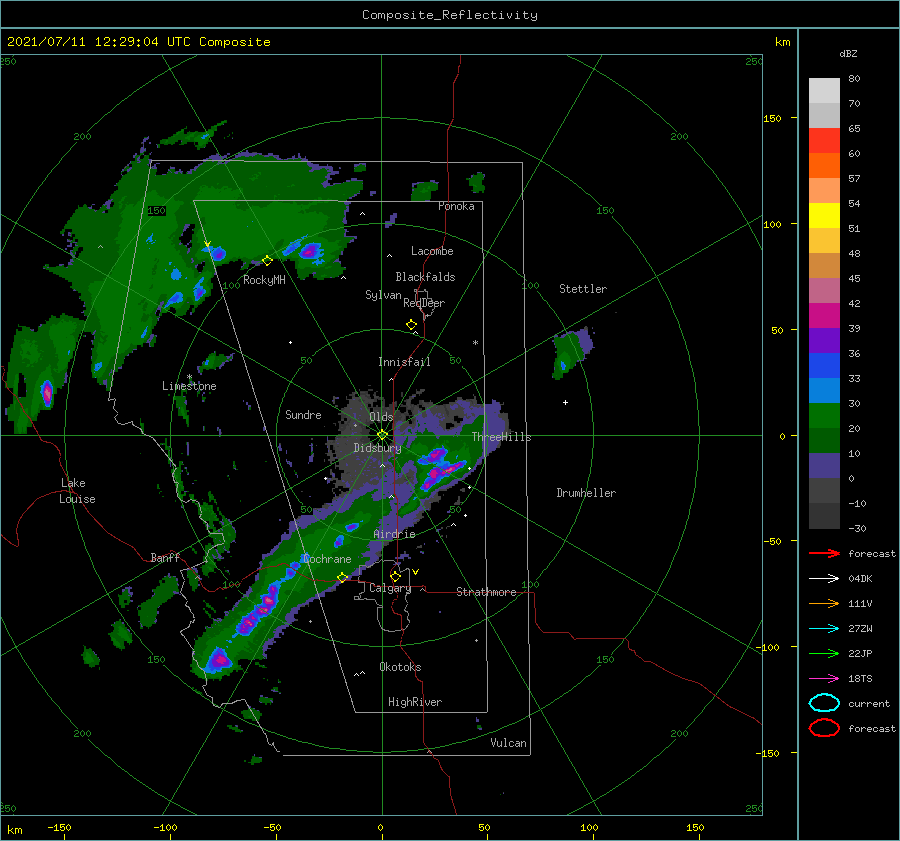Click the dBZ legend heading
This screenshot has width=900, height=841.
848,53
